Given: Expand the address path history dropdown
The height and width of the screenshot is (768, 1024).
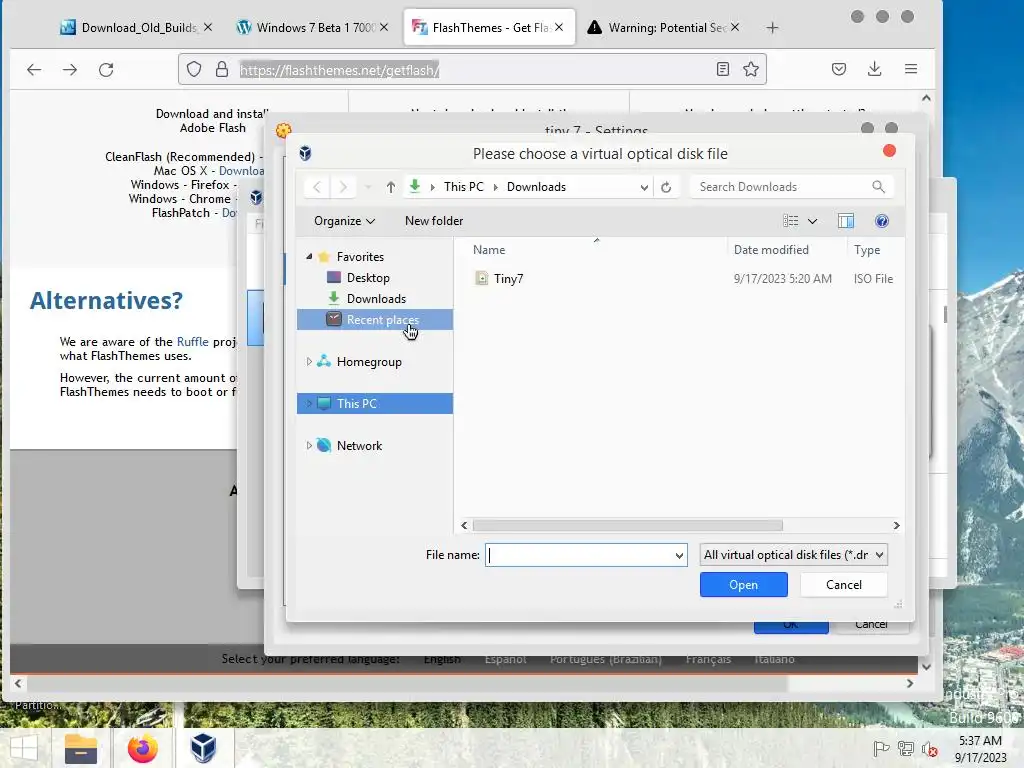Looking at the screenshot, I should coord(644,187).
